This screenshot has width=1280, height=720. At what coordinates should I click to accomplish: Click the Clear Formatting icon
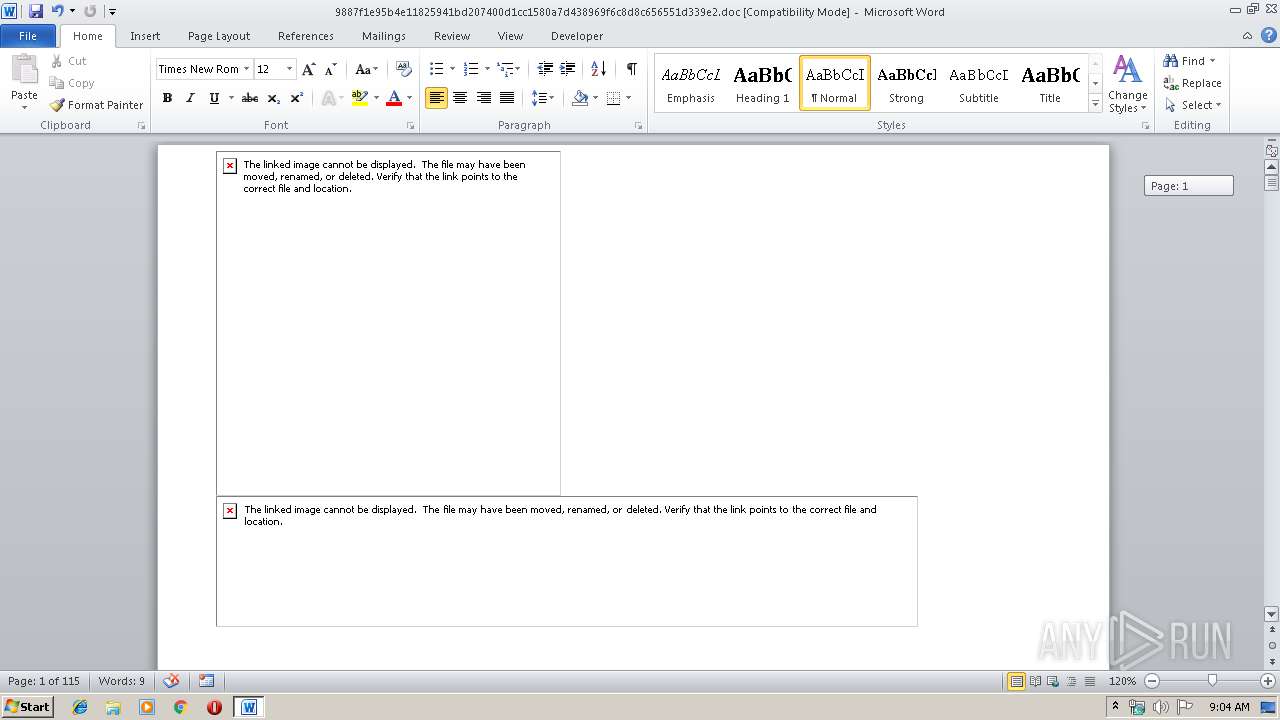point(404,69)
